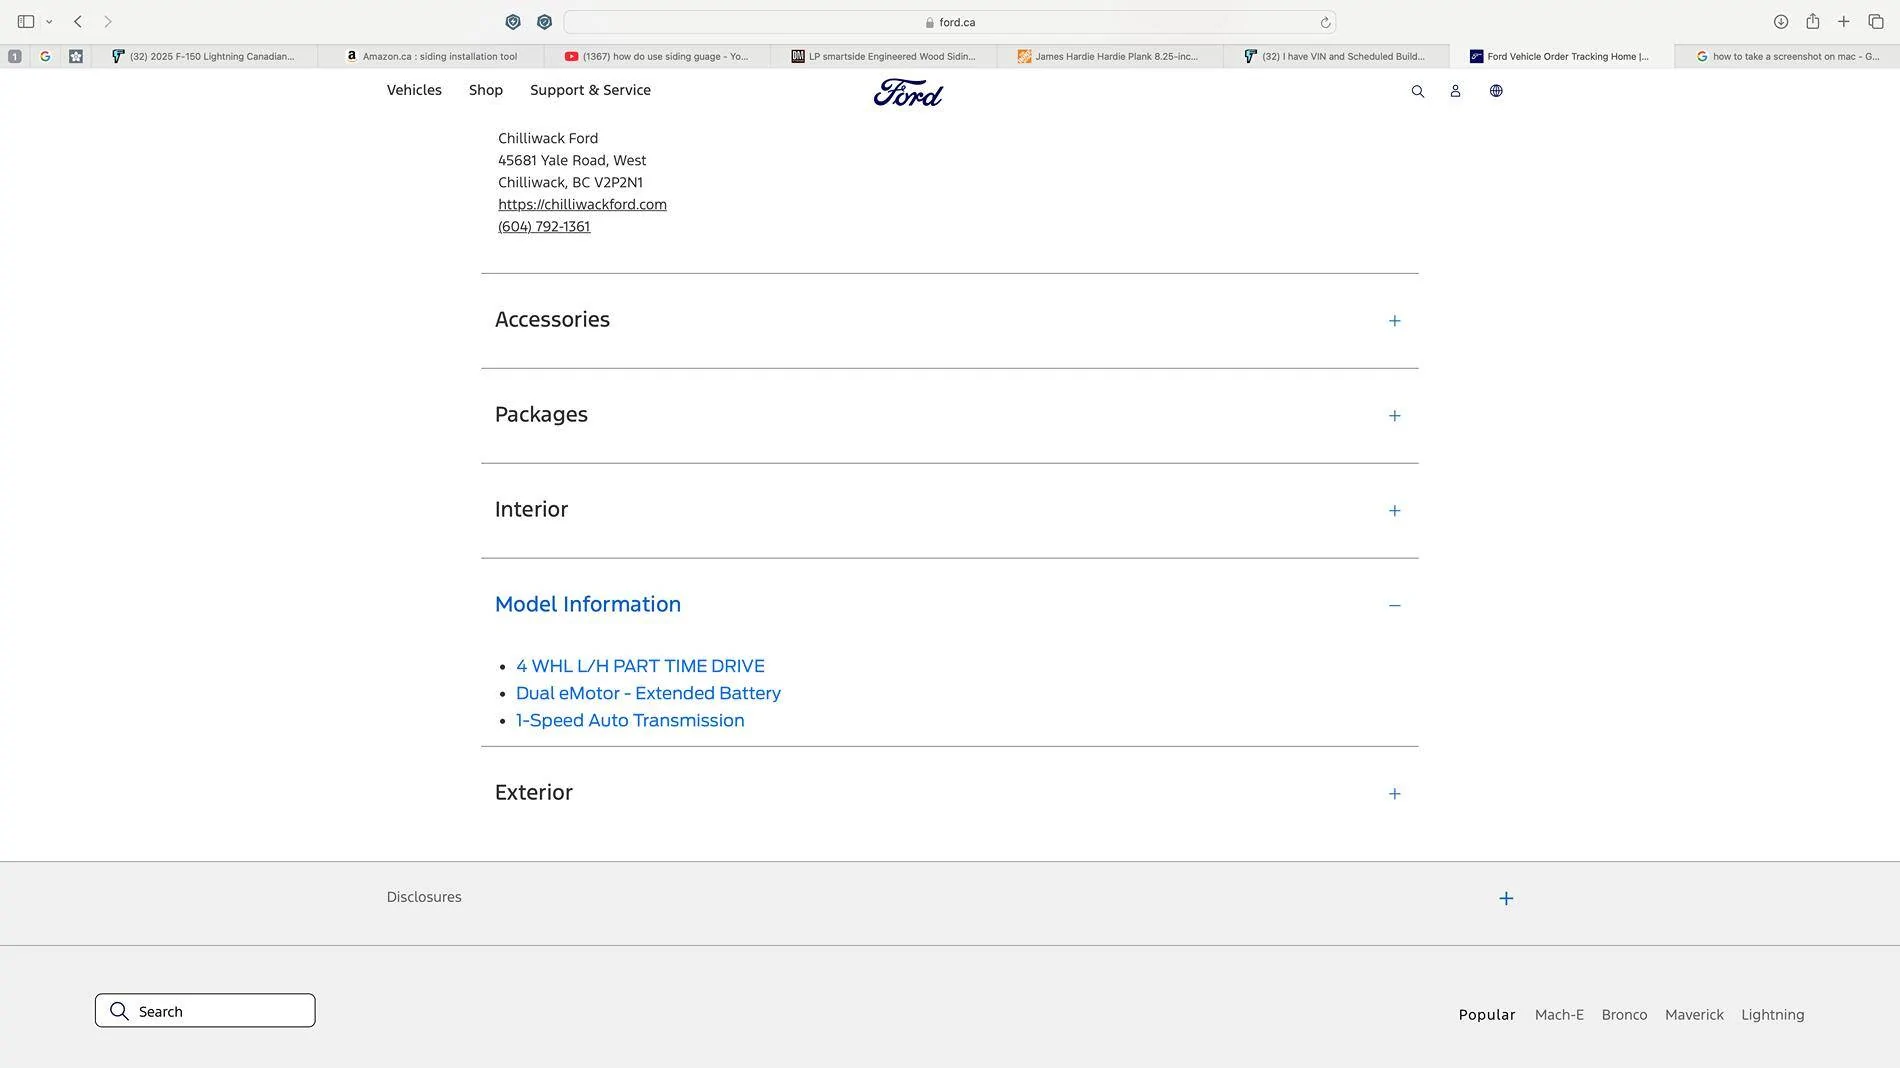Select 4 WHL L/H PART TIME DRIVE text

640,666
